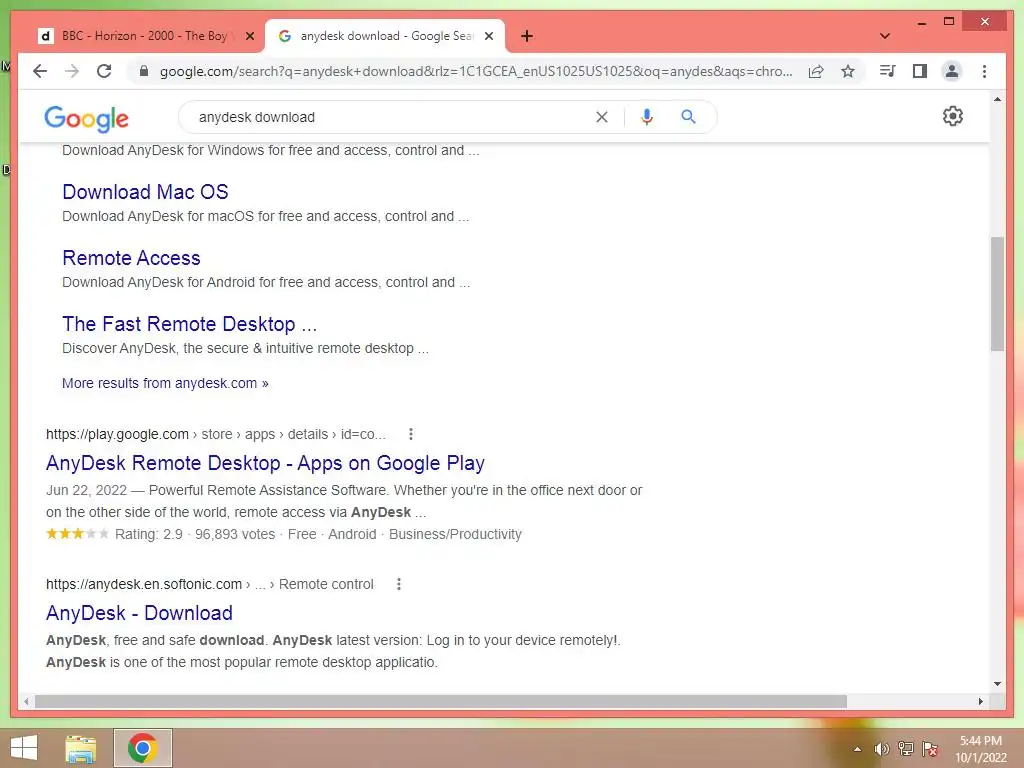Open options for Softonic result

[x=398, y=584]
